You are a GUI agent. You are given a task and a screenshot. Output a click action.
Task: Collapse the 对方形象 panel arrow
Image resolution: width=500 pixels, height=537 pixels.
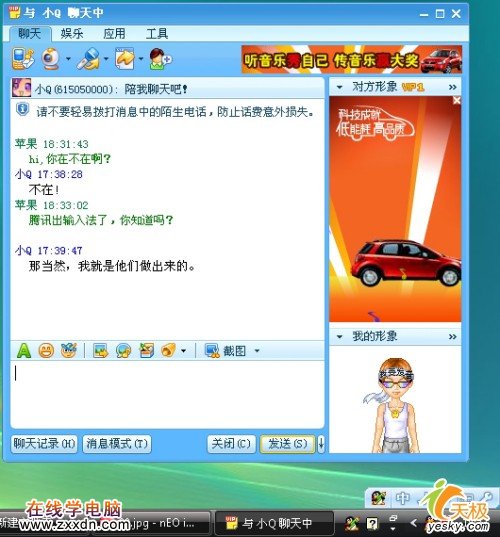(x=339, y=87)
